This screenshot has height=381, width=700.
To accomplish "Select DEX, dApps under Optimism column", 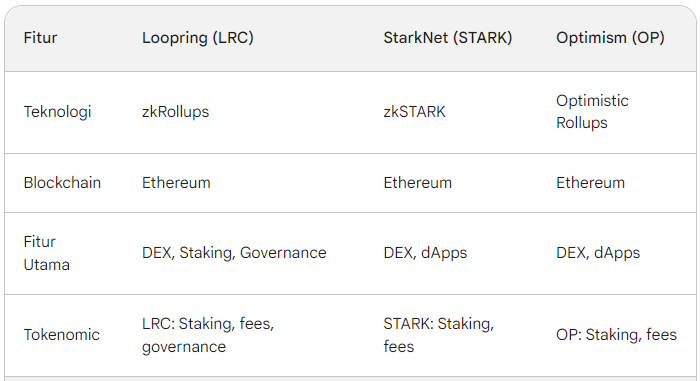I will [x=598, y=253].
